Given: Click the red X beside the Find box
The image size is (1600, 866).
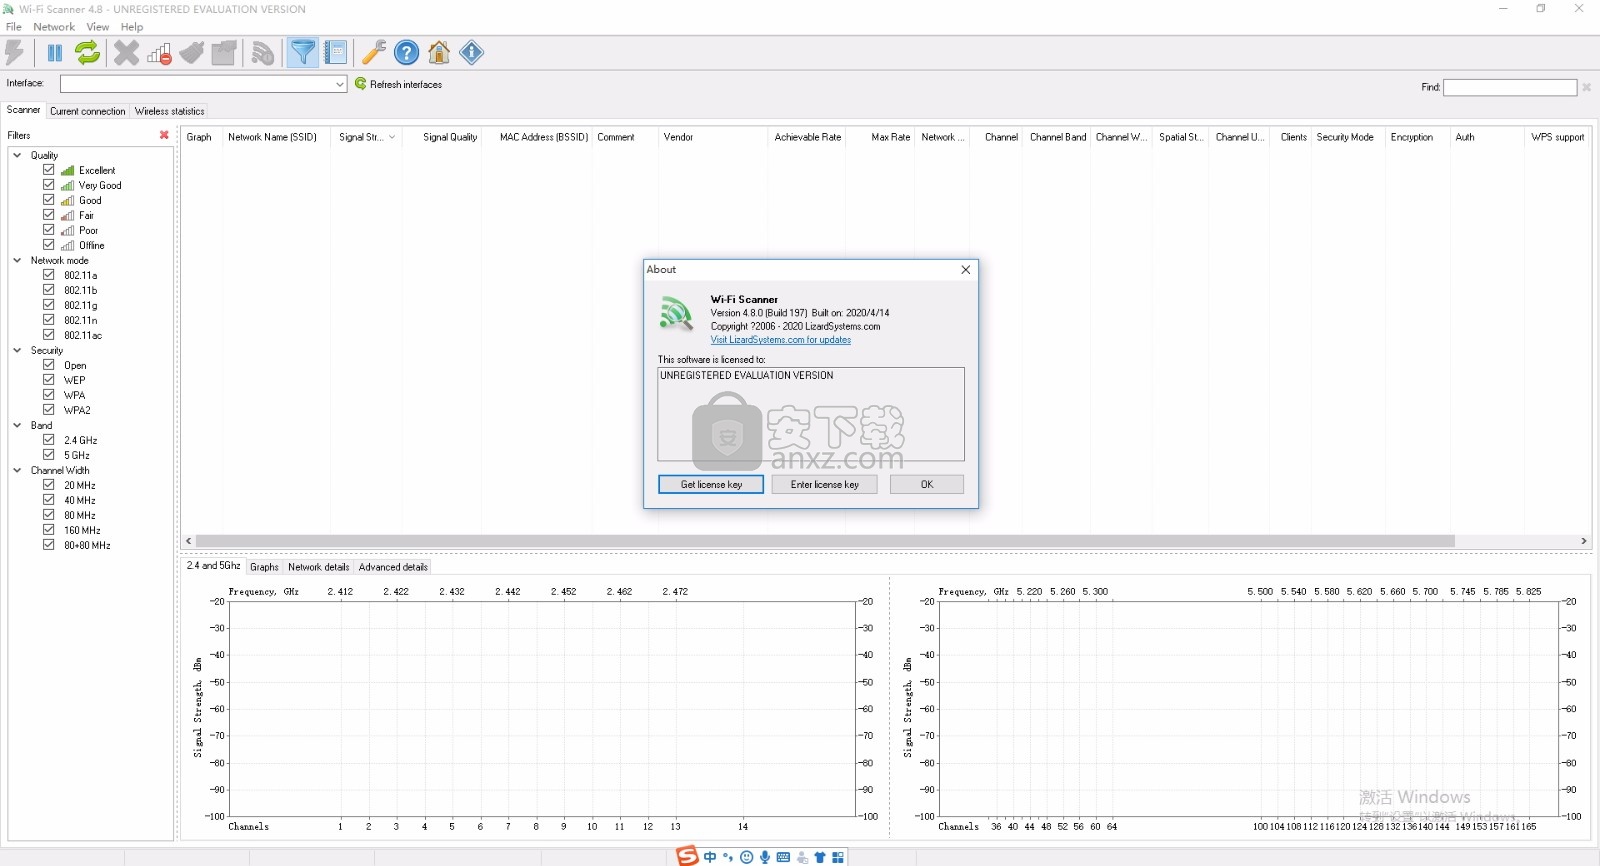Looking at the screenshot, I should (1586, 87).
